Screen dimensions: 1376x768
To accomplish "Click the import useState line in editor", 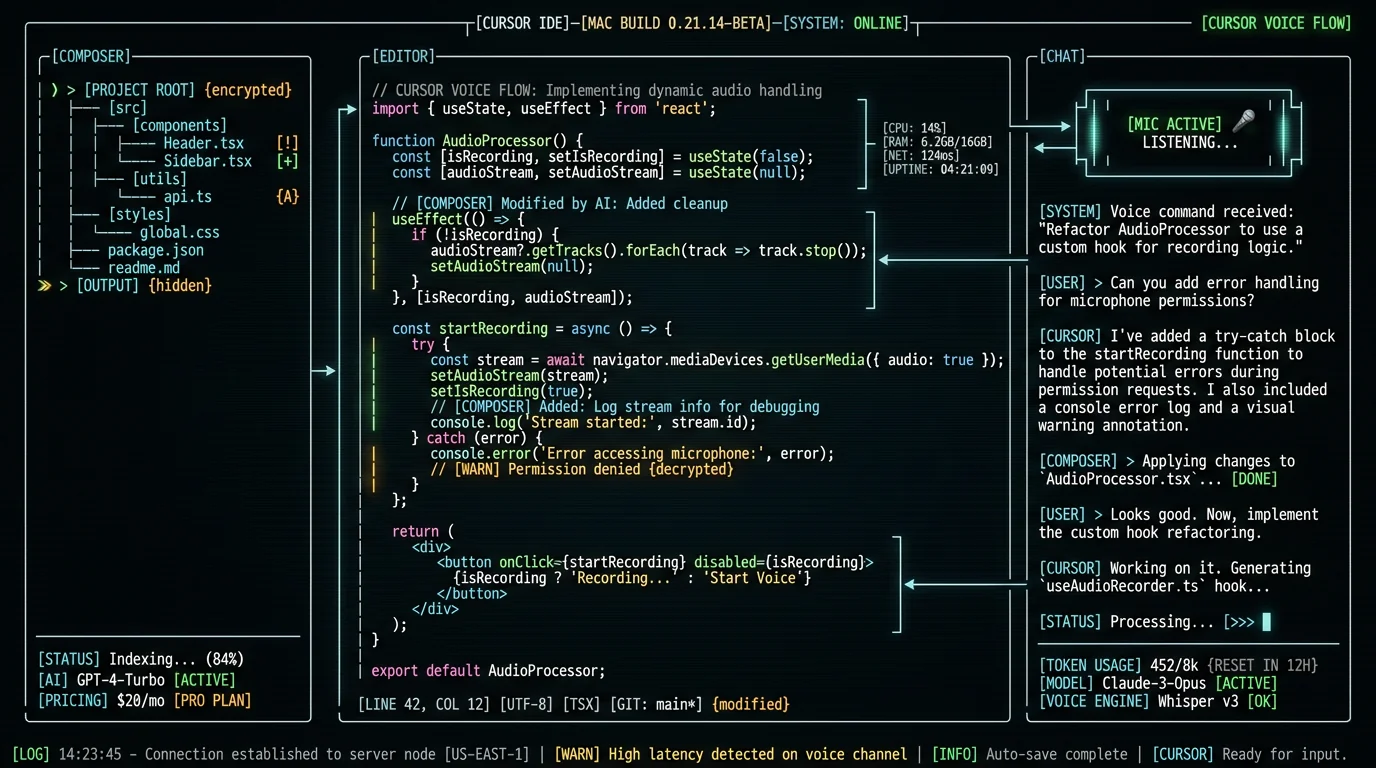I will [x=544, y=108].
